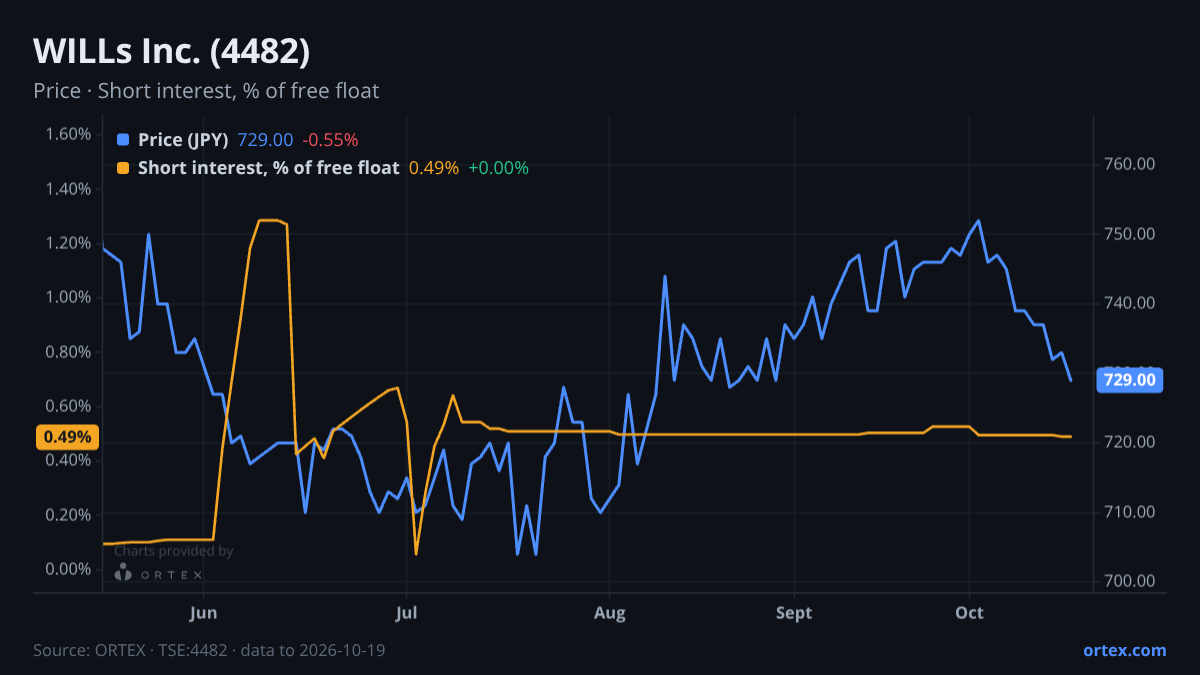Click the blue Price legend swatch
Image resolution: width=1200 pixels, height=675 pixels.
(123, 140)
